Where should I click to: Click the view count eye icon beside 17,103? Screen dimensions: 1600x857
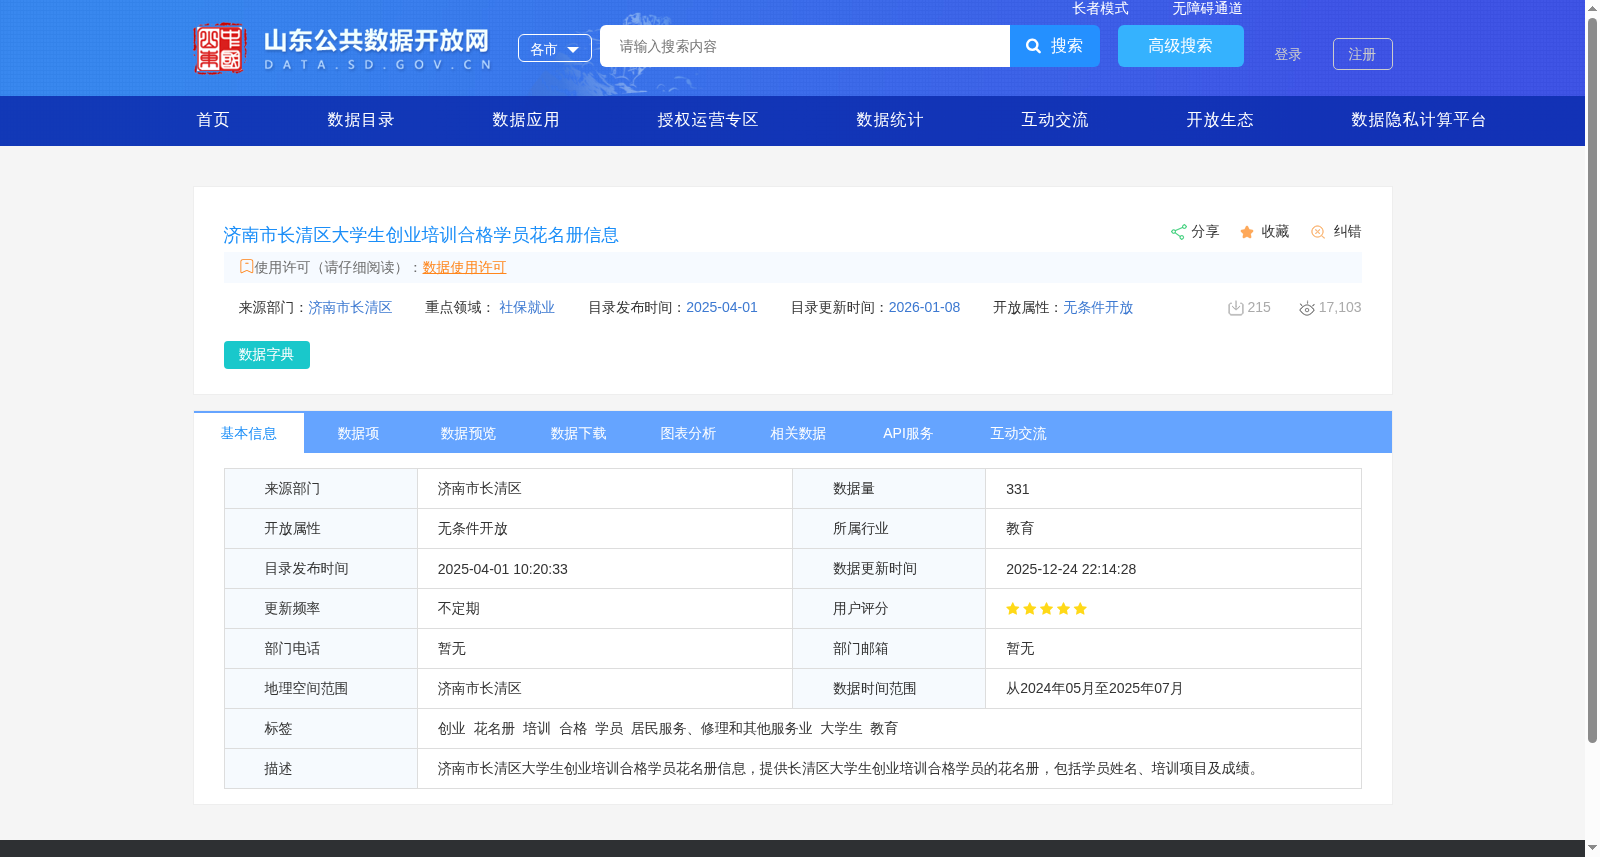(1307, 308)
